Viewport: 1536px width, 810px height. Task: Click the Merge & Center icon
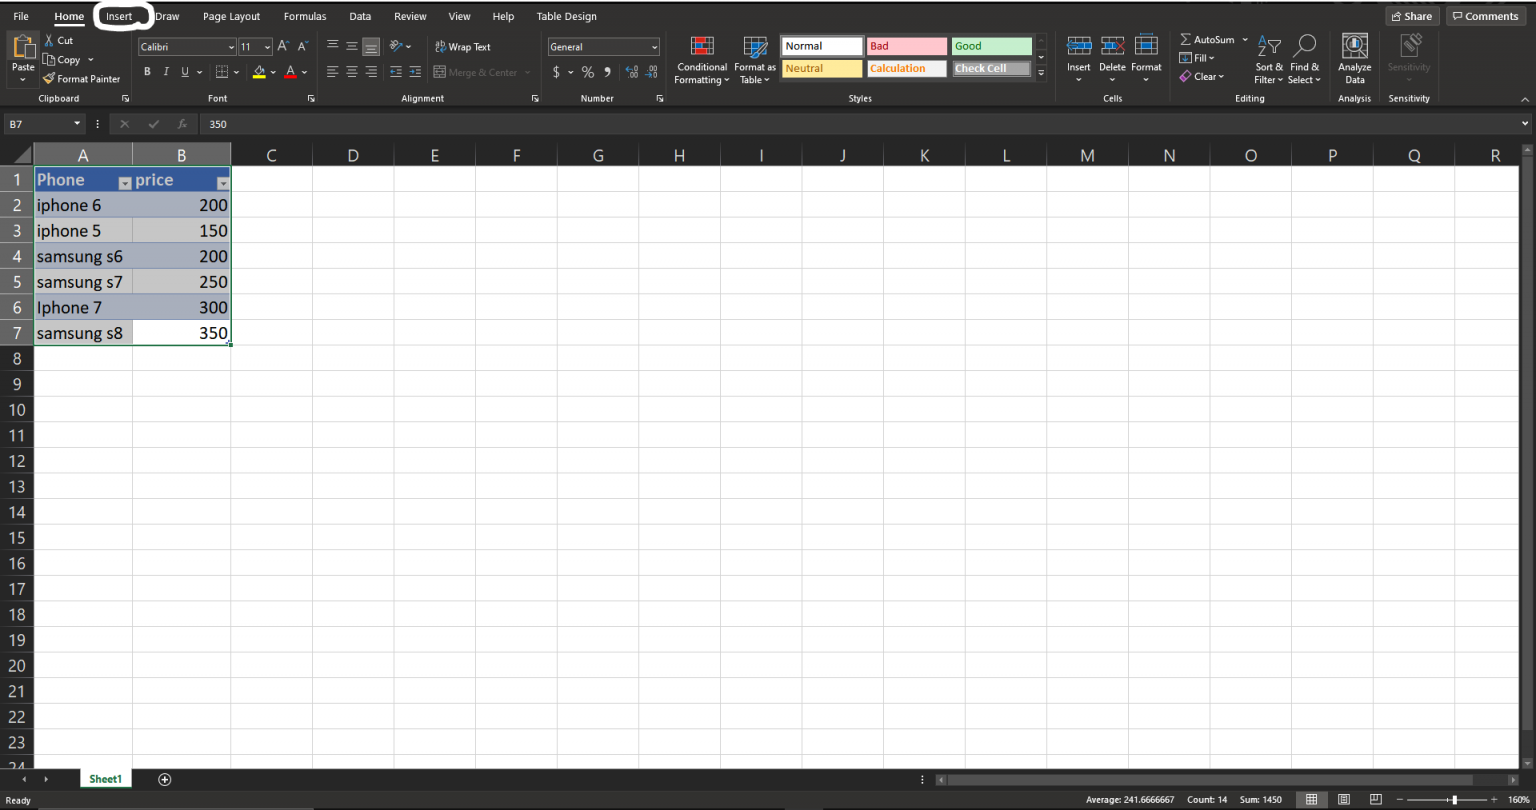click(x=440, y=72)
